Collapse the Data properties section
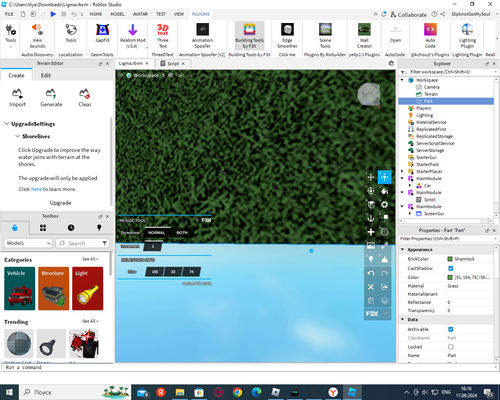The image size is (500, 400). click(x=402, y=319)
